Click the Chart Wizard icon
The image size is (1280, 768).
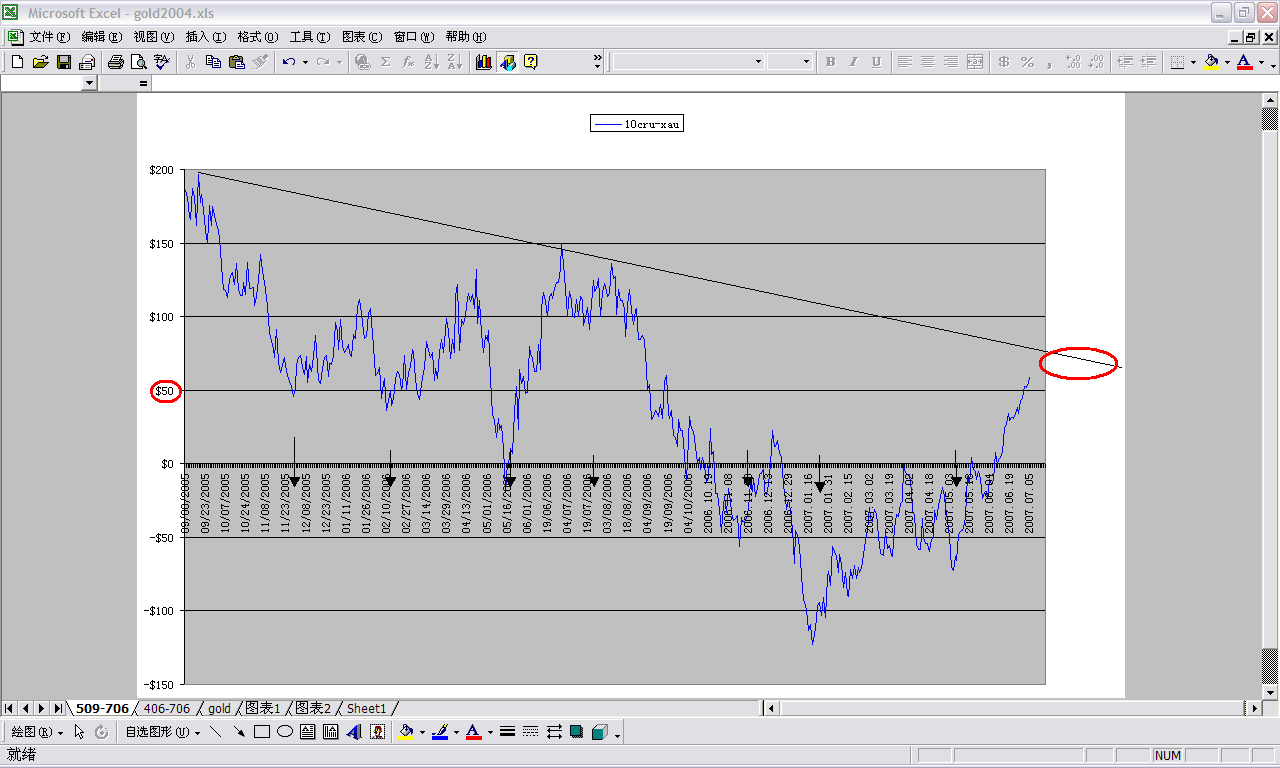(484, 62)
